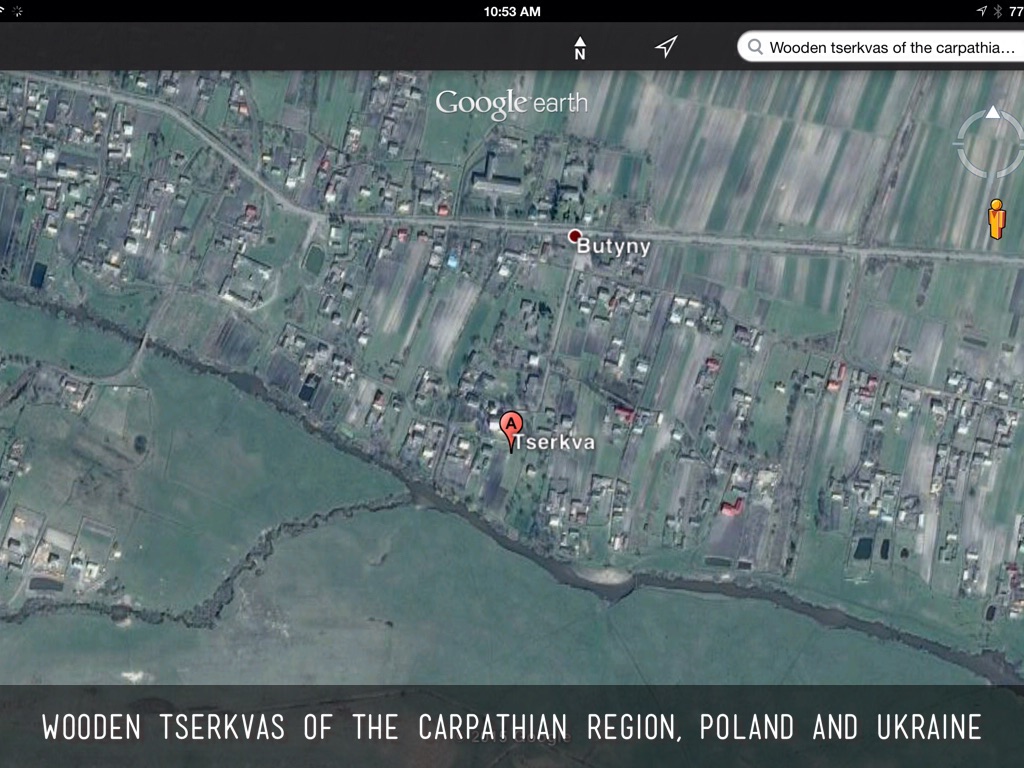This screenshot has height=768, width=1024.
Task: Tap the large building north of Butyny road
Action: pos(497,174)
